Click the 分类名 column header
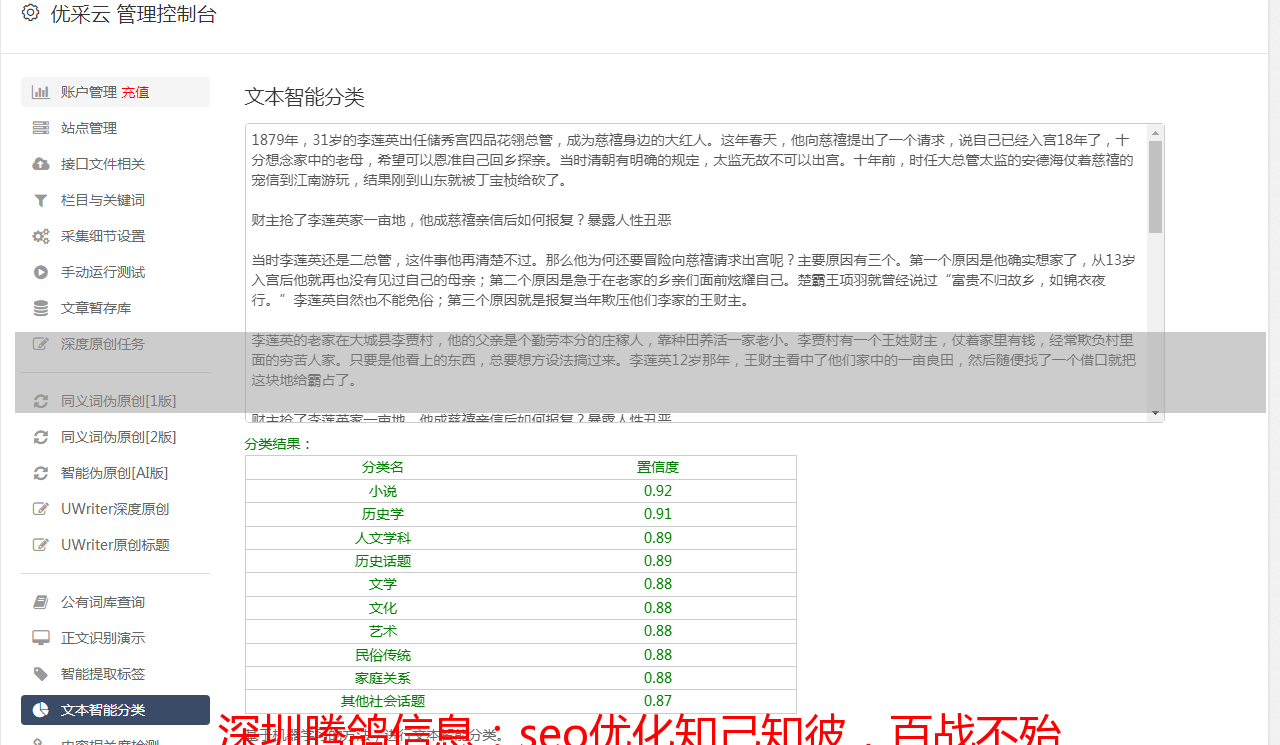The height and width of the screenshot is (745, 1280). (x=383, y=467)
